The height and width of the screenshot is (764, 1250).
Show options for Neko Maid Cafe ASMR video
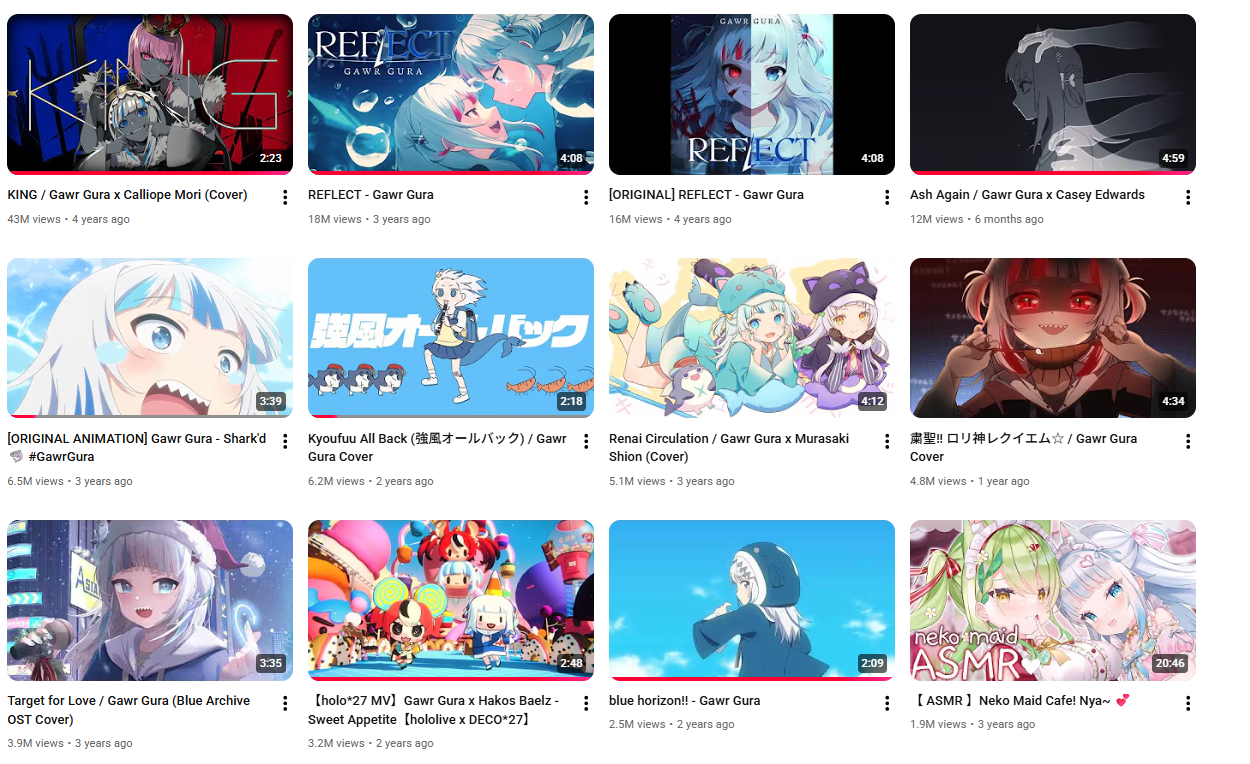[x=1188, y=703]
